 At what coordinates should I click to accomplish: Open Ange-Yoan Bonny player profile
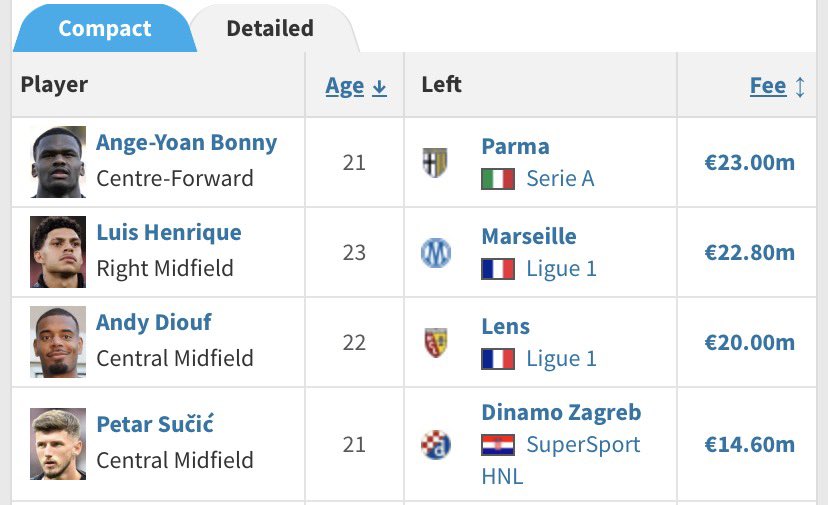(x=186, y=142)
